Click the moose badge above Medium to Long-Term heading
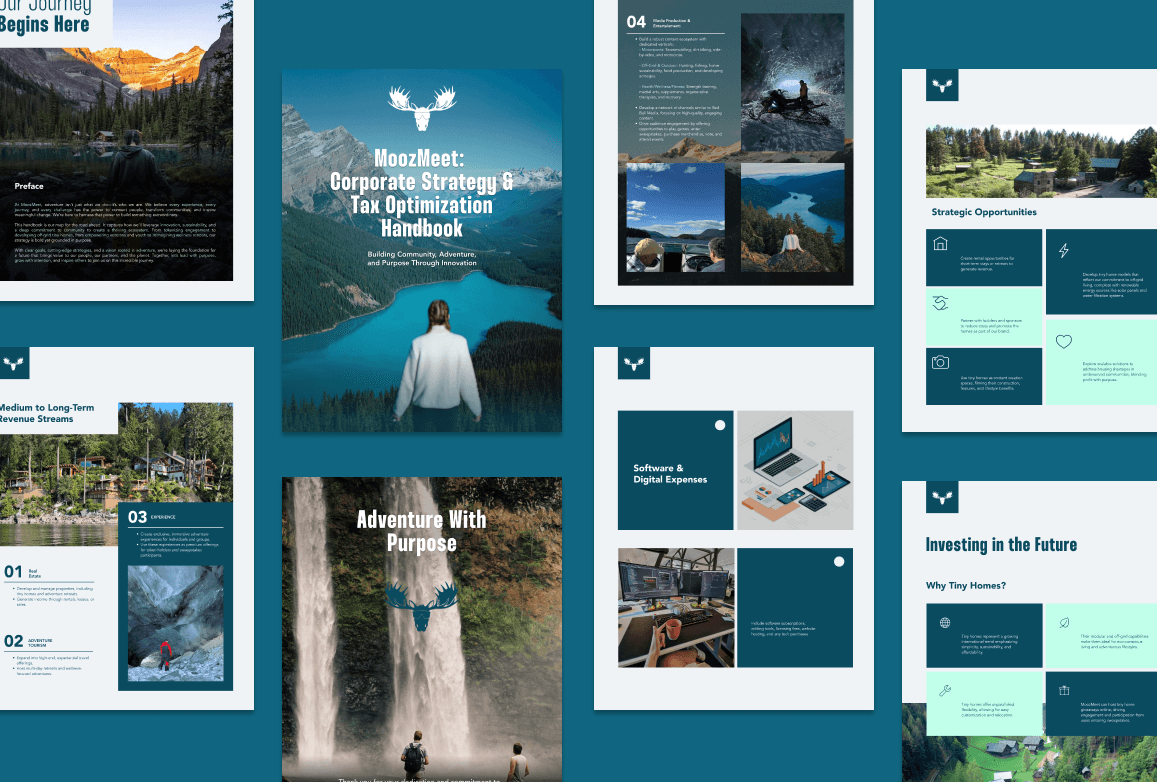The width and height of the screenshot is (1157, 782). point(13,363)
